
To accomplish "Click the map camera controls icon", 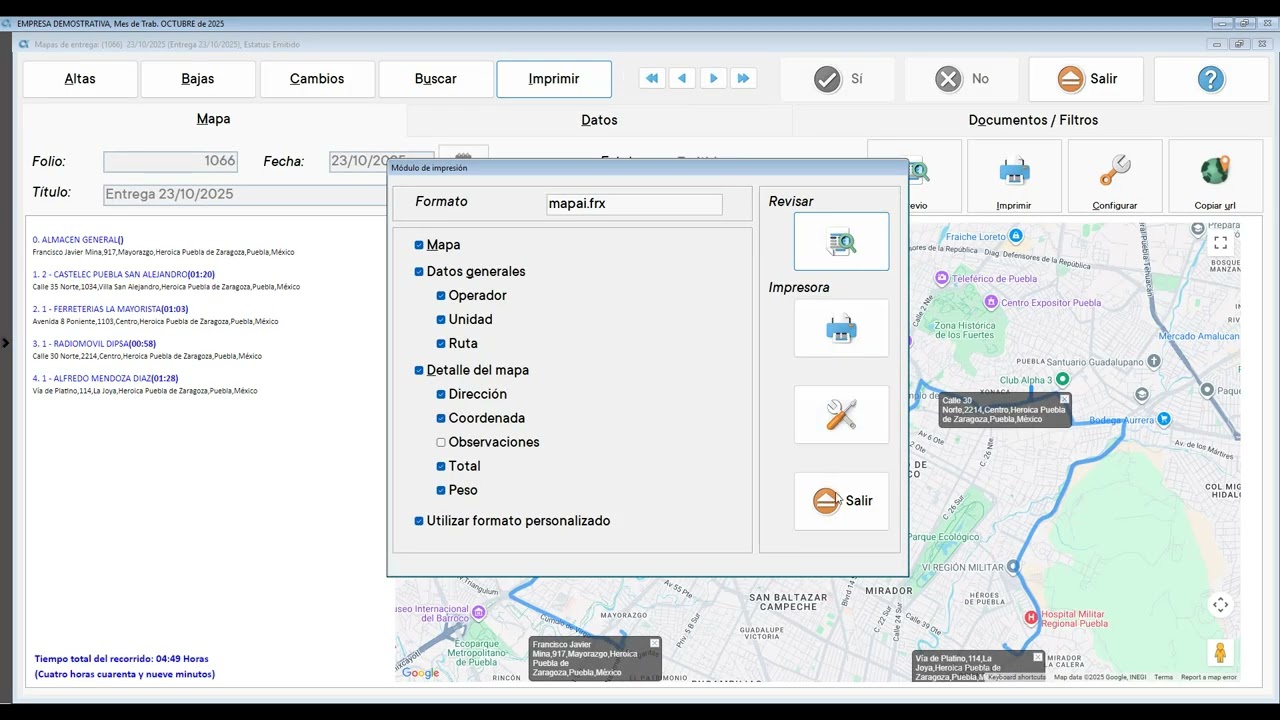I will [x=1220, y=605].
